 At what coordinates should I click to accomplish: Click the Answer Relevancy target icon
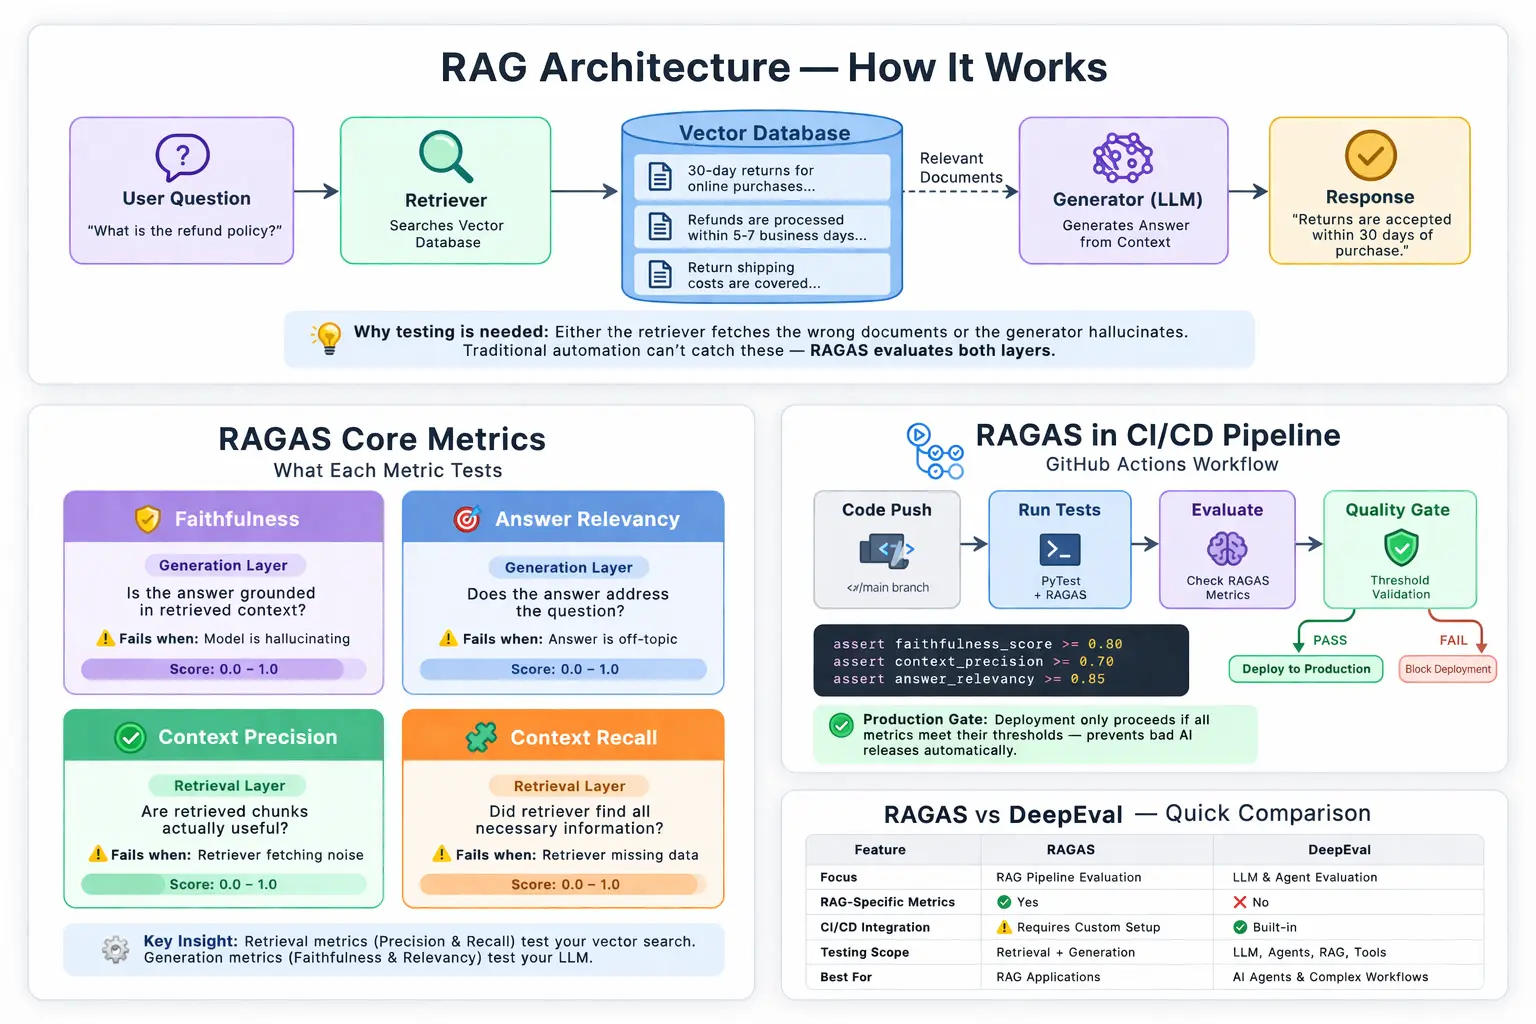468,518
